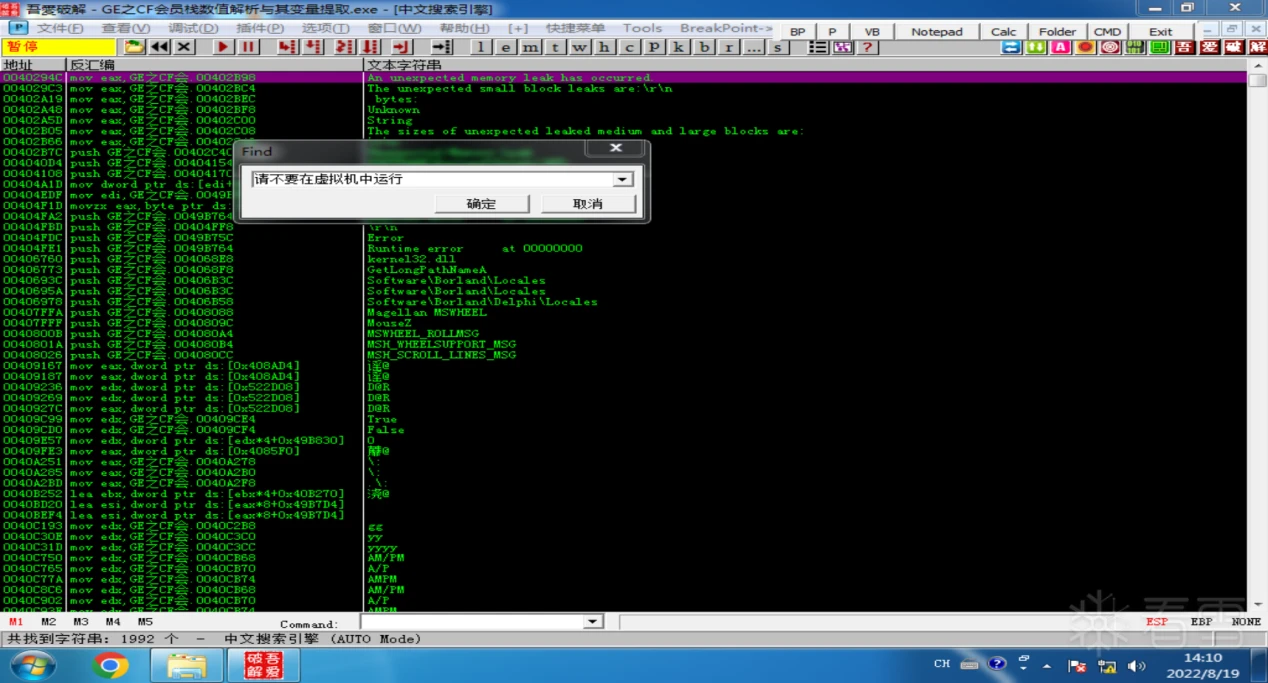Viewport: 1268px width, 683px height.
Task: Click the purple appearance grid icon
Action: coord(843,47)
